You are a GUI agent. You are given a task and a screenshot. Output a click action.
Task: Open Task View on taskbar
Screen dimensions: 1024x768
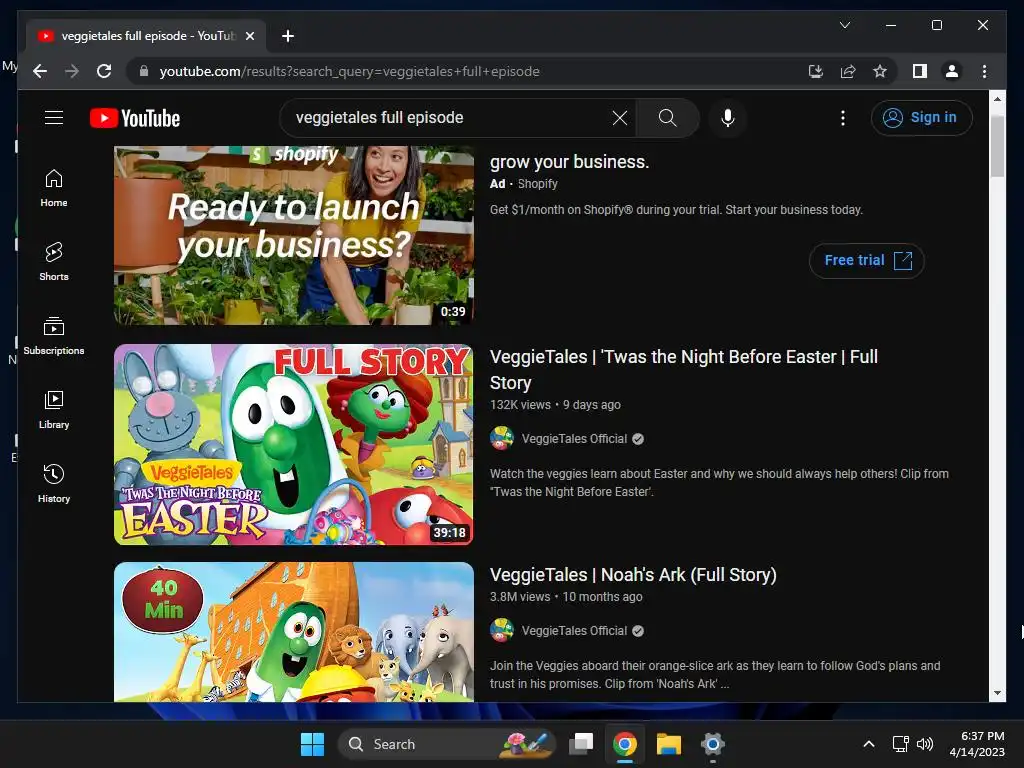click(x=581, y=744)
